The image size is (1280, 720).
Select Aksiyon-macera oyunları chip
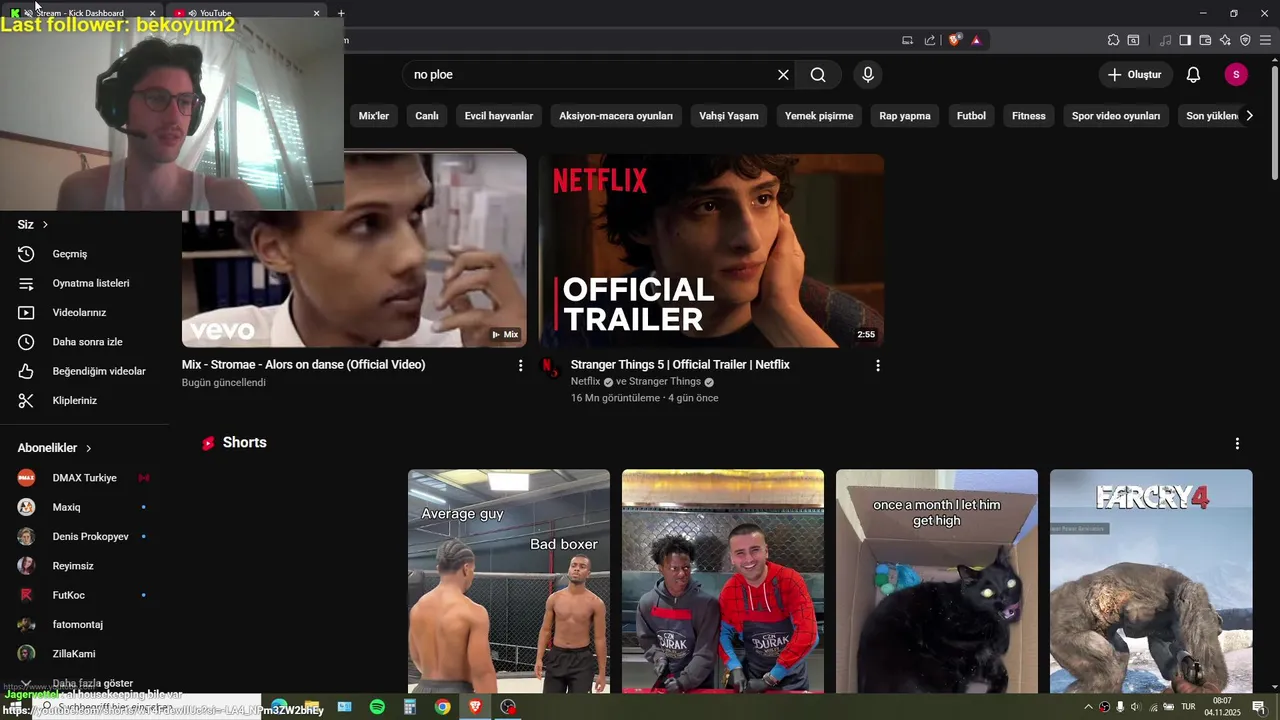(x=616, y=116)
